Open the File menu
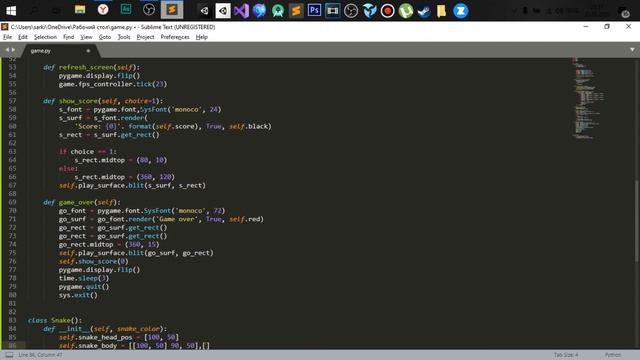 (7, 37)
